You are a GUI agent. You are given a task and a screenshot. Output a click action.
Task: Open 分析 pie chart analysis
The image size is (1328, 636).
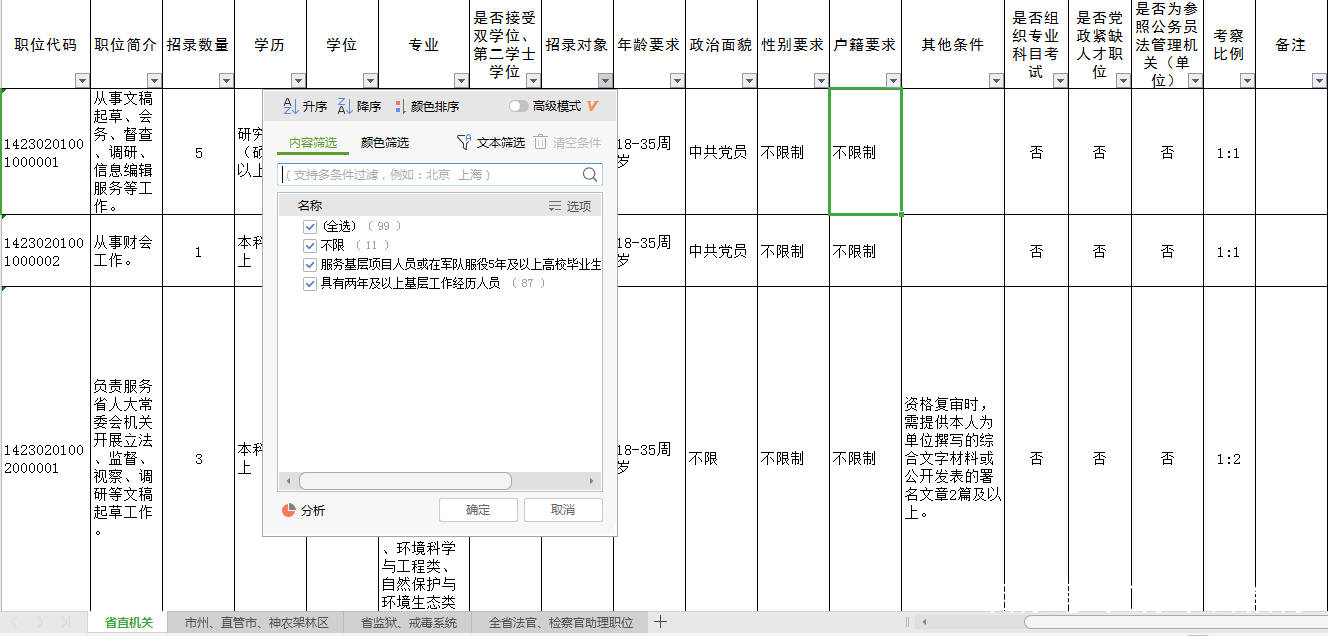[x=303, y=510]
